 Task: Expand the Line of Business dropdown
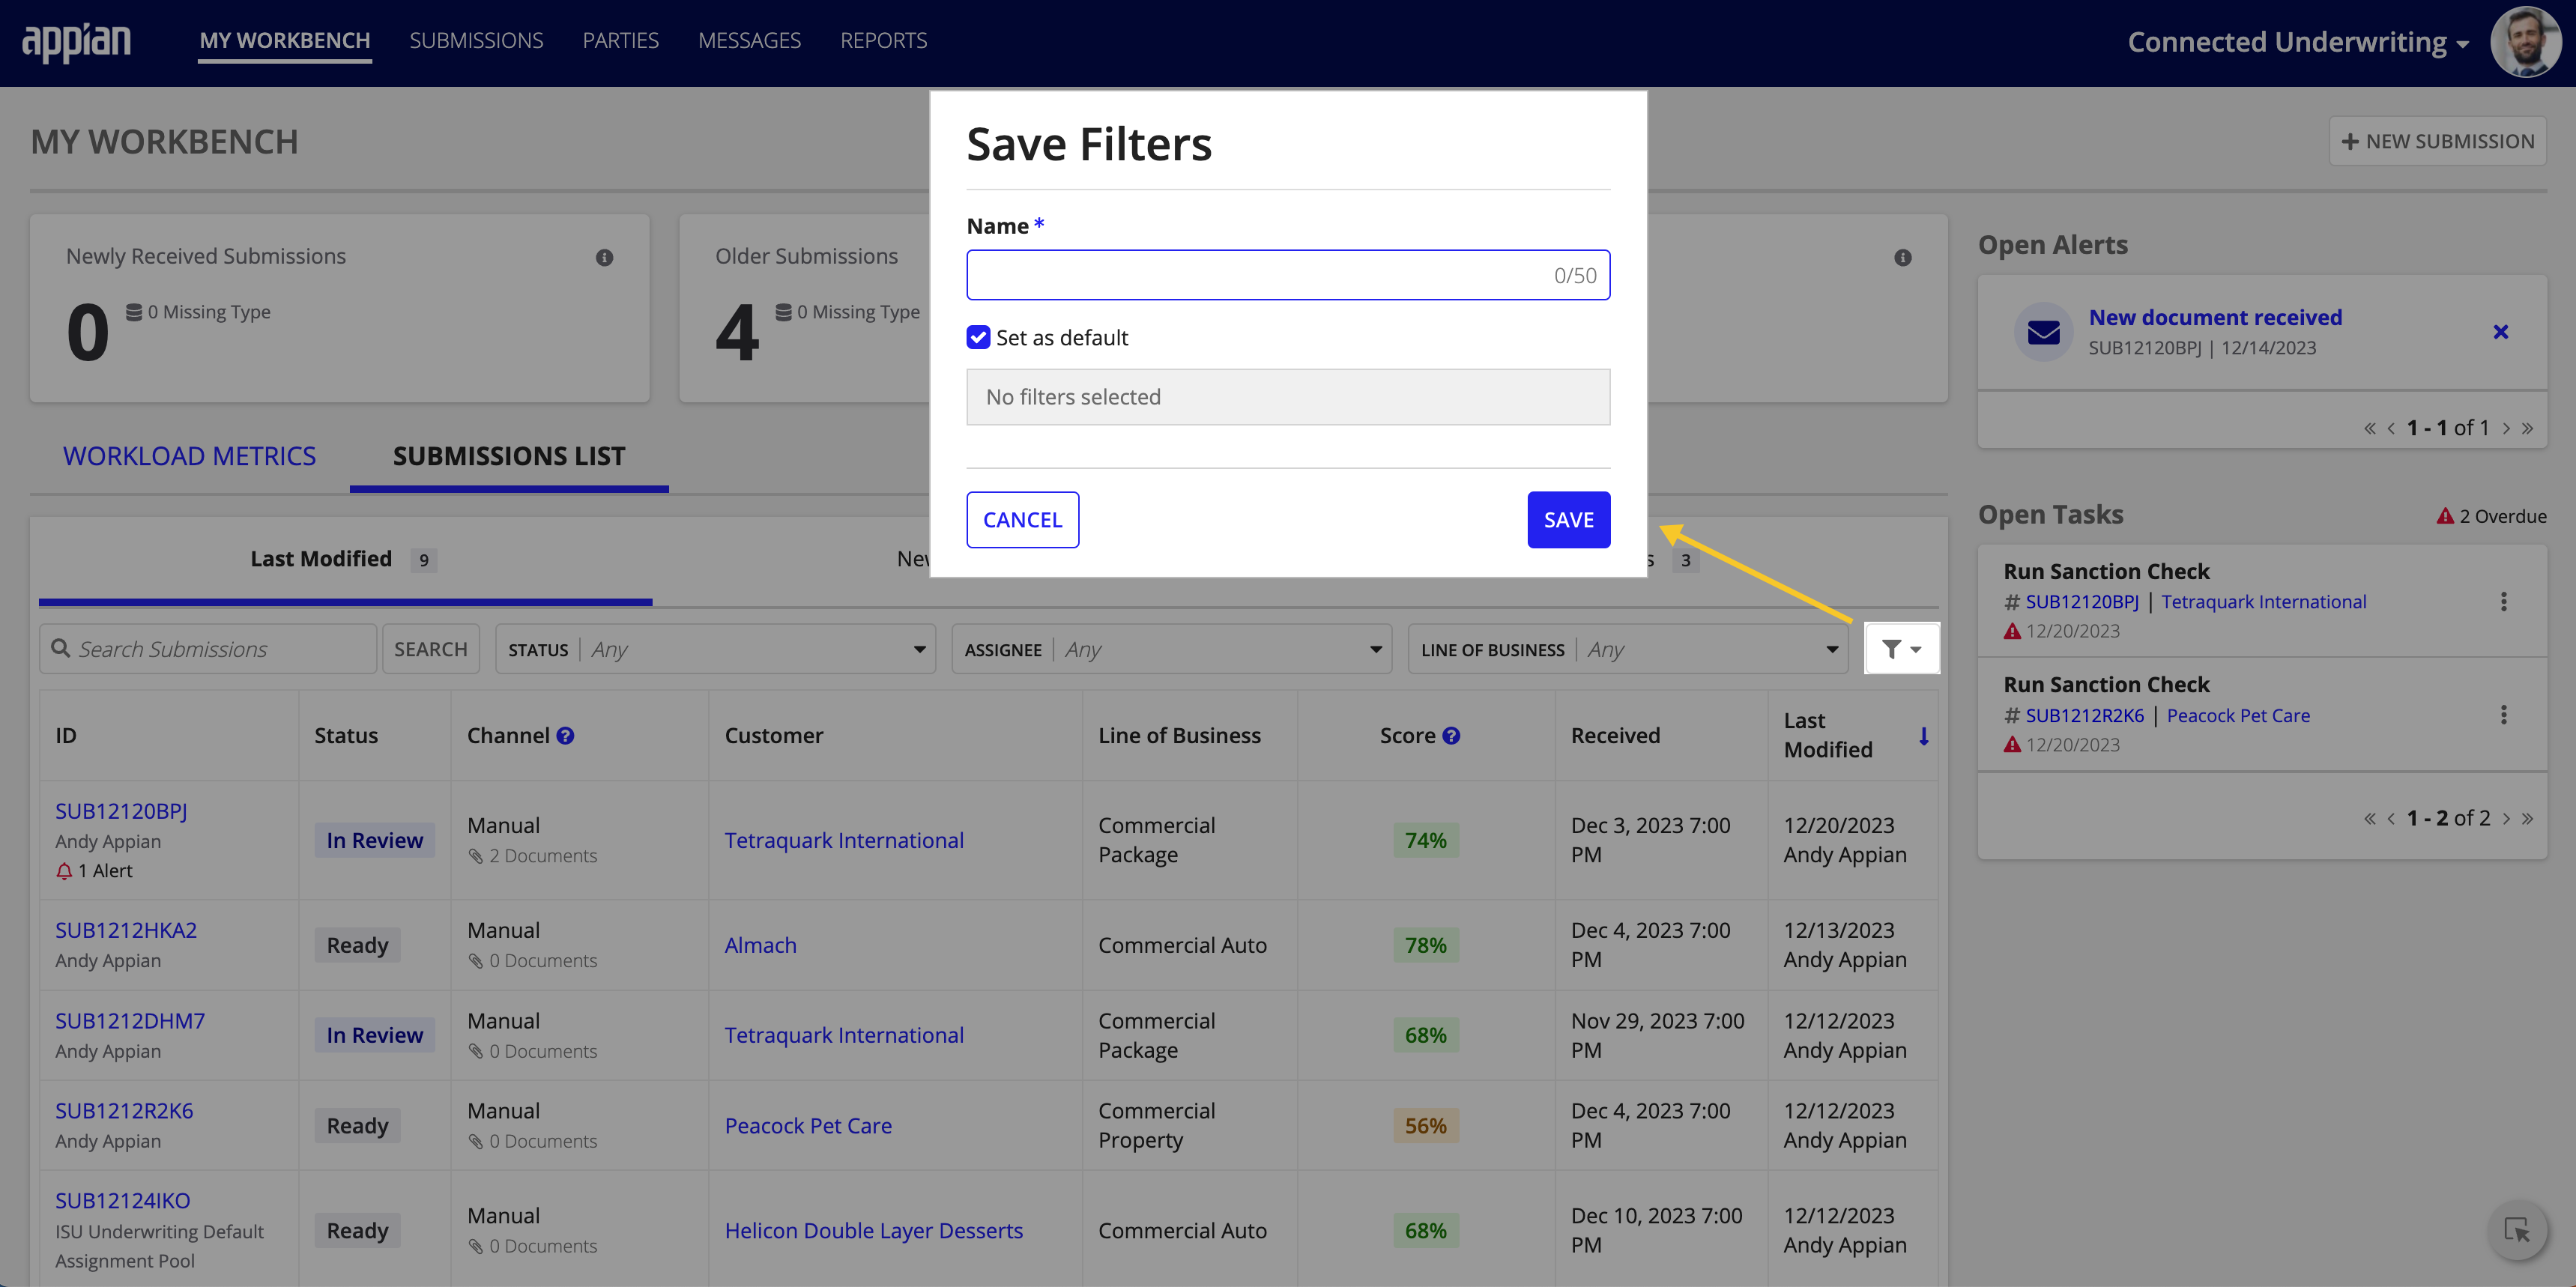[1628, 649]
